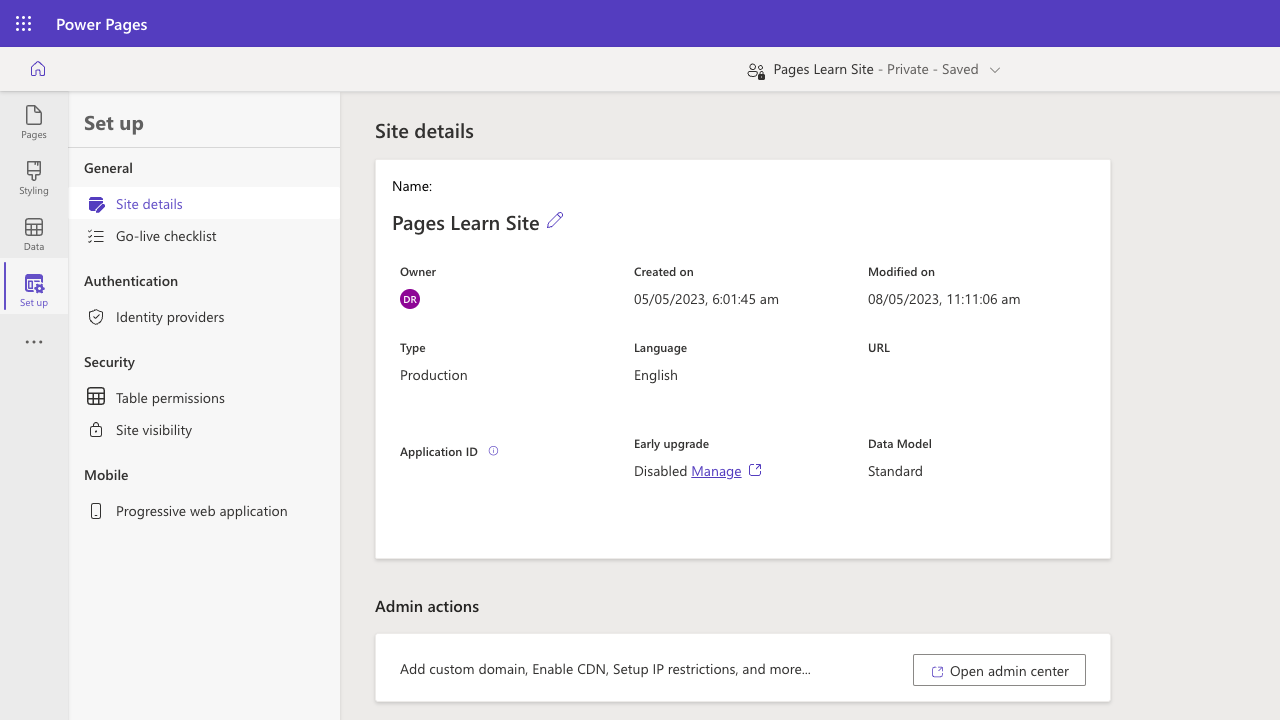This screenshot has height=720, width=1280.
Task: Open Identity providers under Authentication
Action: click(169, 317)
